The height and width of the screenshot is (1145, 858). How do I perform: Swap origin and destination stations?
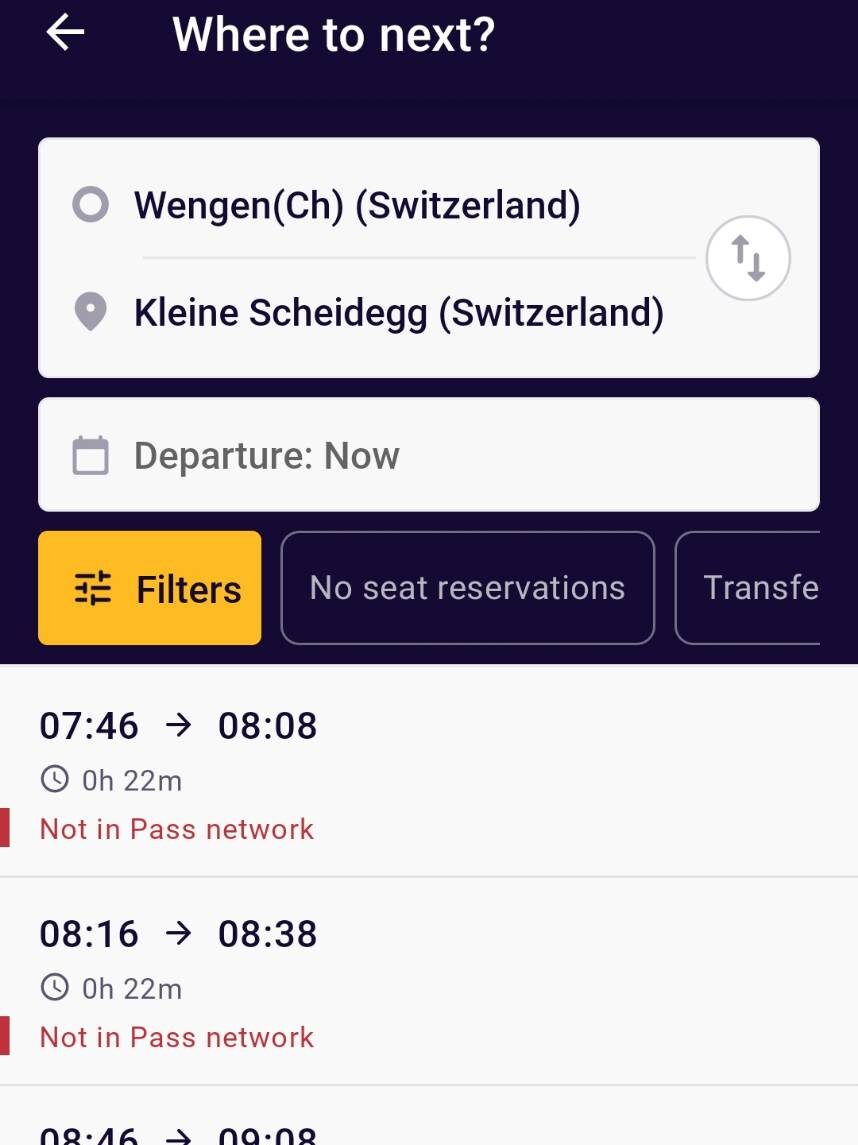click(x=748, y=258)
